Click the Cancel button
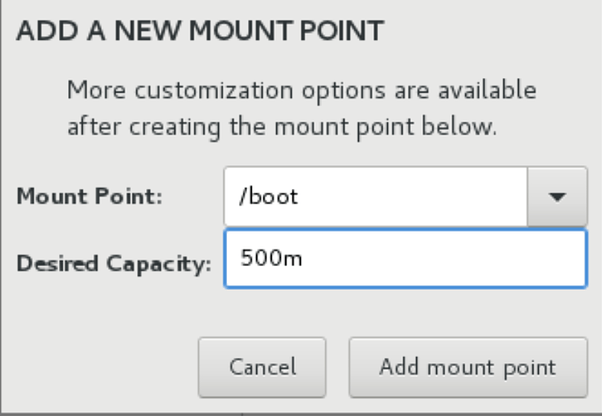The width and height of the screenshot is (602, 416). [x=262, y=367]
